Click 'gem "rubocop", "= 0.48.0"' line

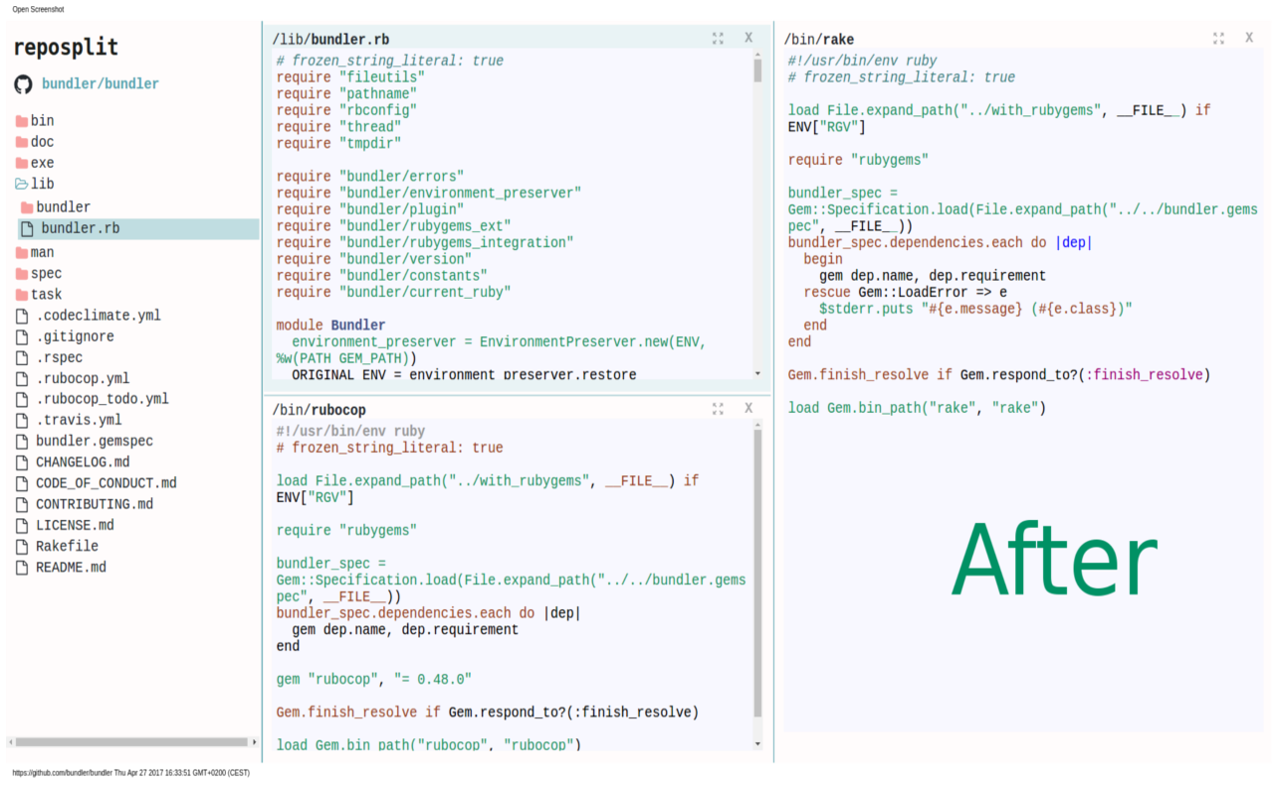[374, 680]
